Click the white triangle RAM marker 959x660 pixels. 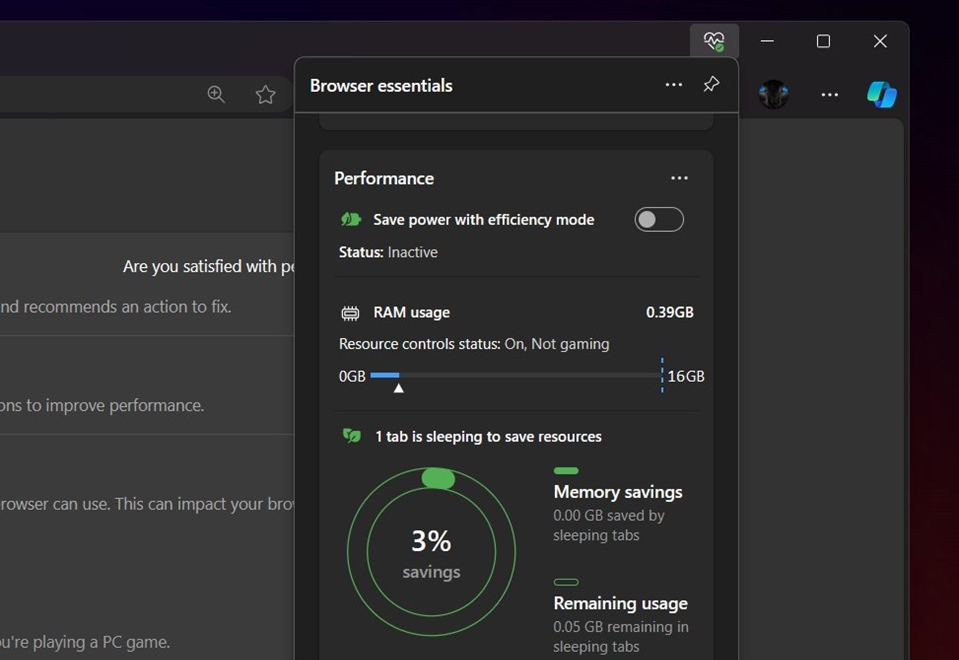(398, 388)
